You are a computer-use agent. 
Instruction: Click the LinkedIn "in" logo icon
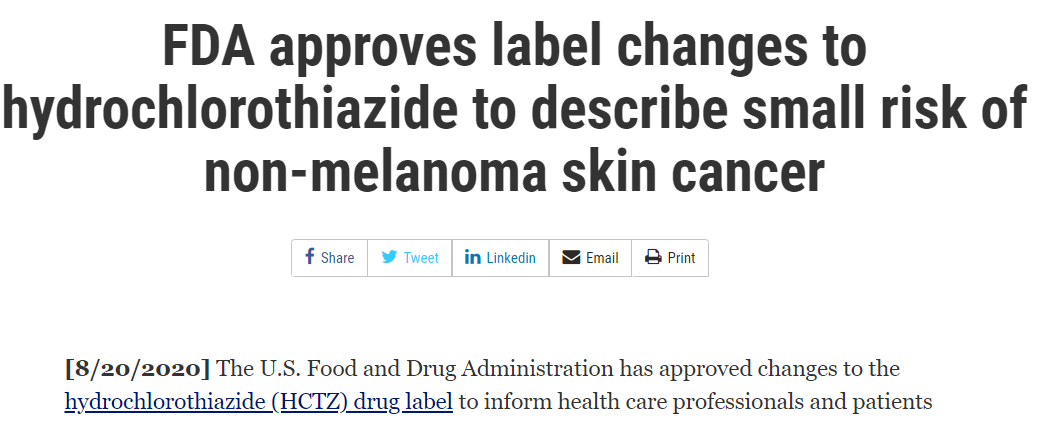pyautogui.click(x=473, y=257)
